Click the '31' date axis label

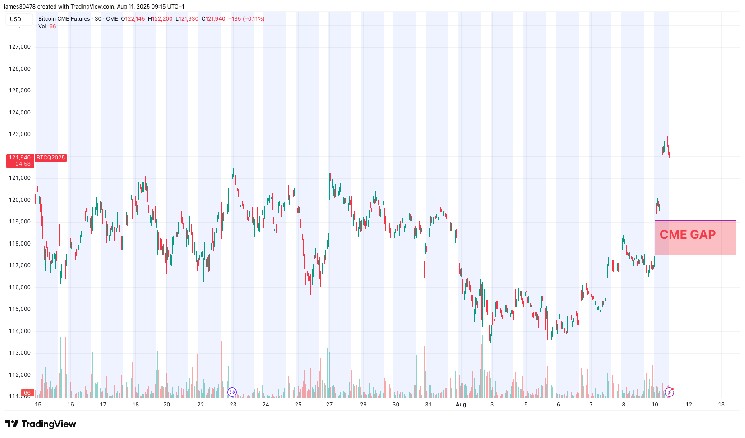428,404
